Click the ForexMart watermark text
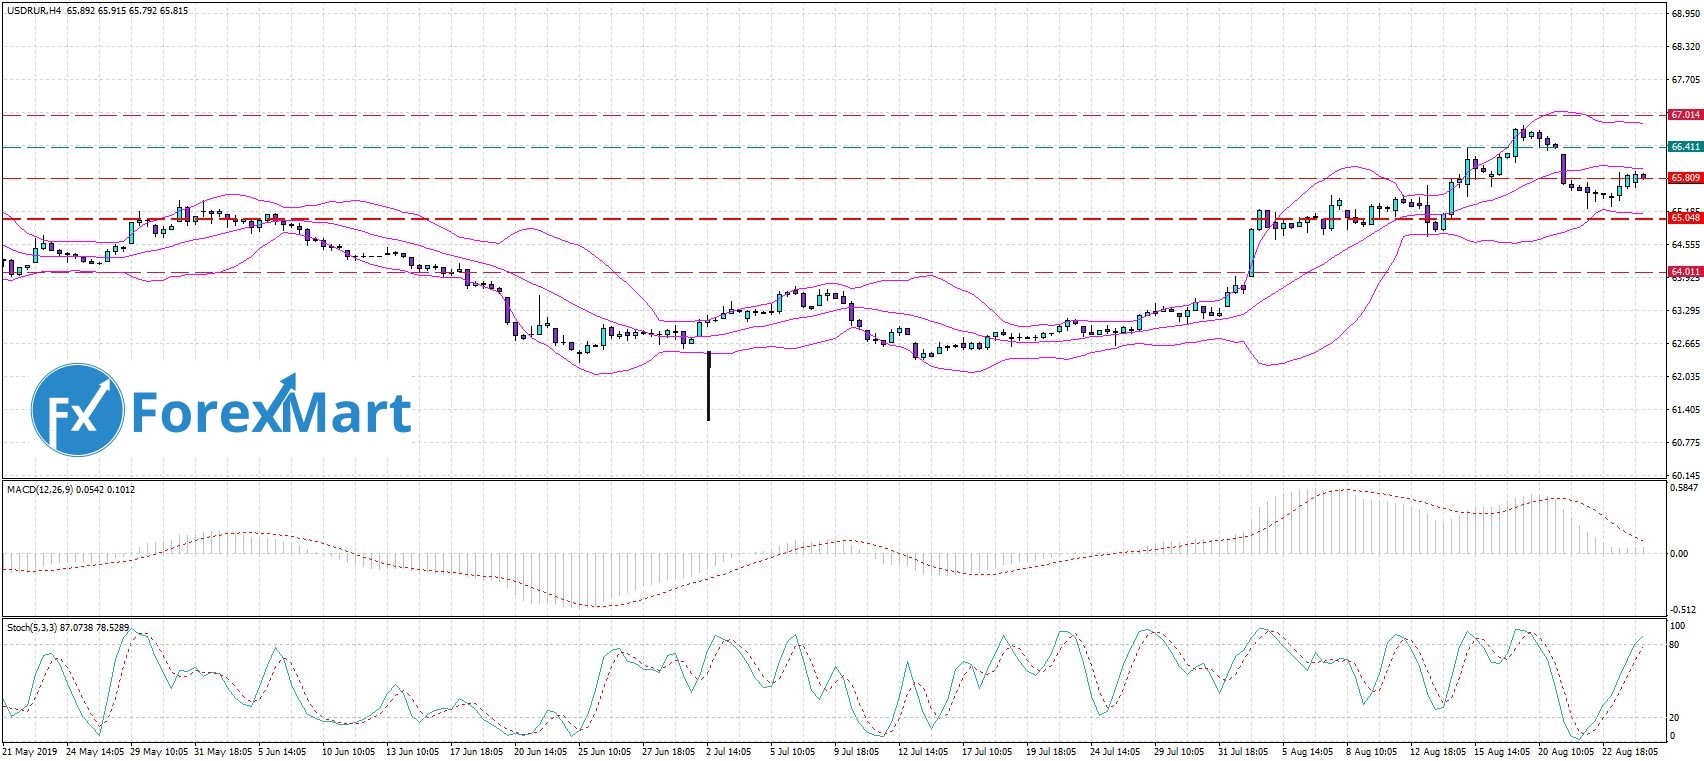 tap(271, 412)
